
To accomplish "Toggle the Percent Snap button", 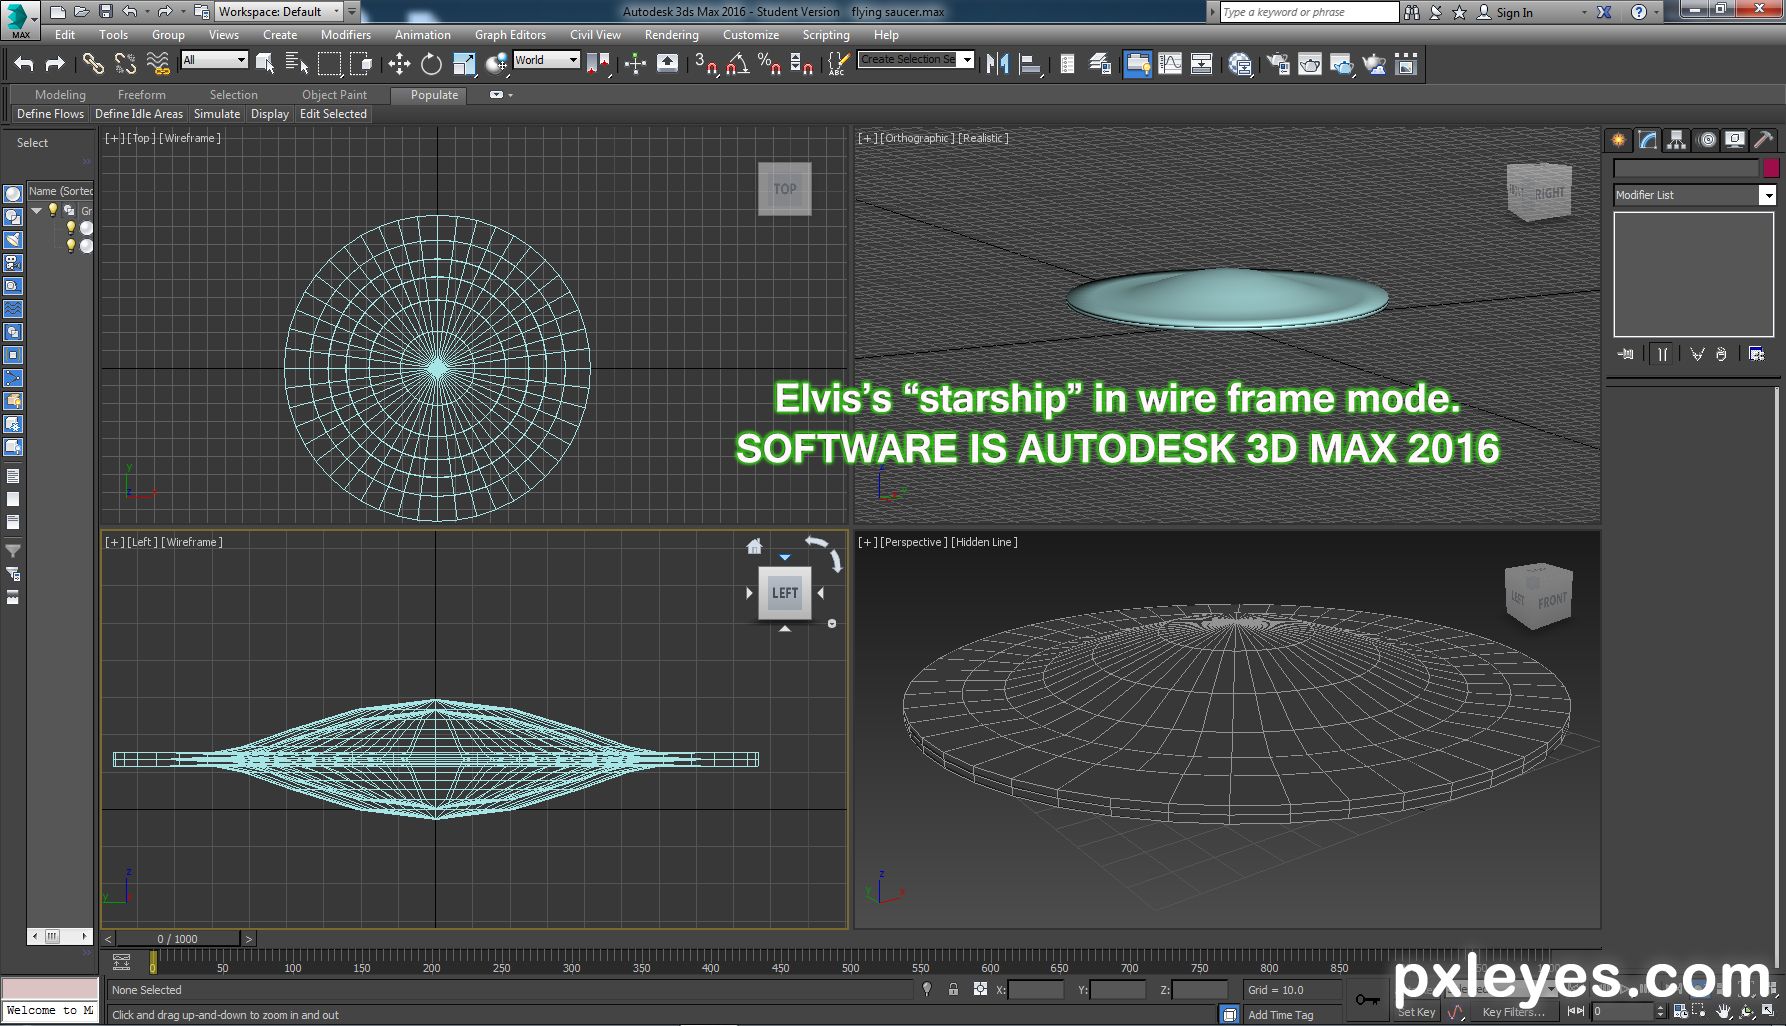I will tap(769, 64).
